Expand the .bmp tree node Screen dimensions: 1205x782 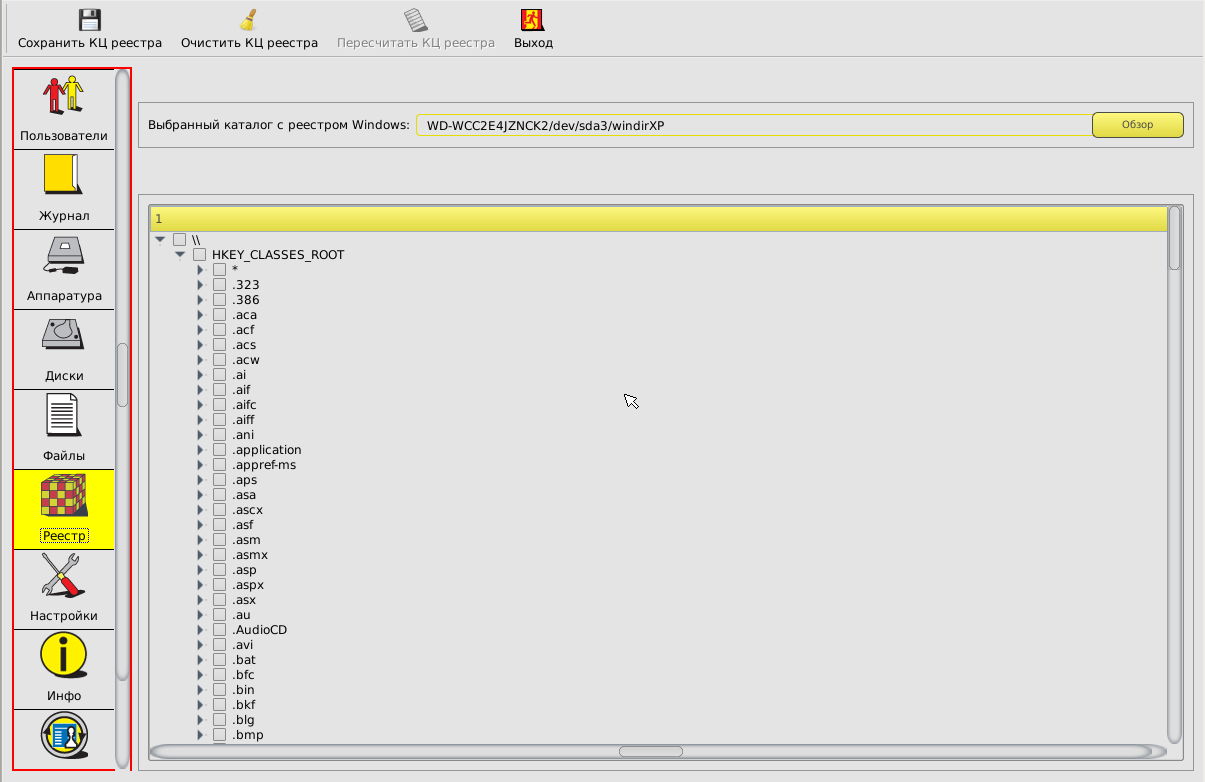[x=200, y=735]
